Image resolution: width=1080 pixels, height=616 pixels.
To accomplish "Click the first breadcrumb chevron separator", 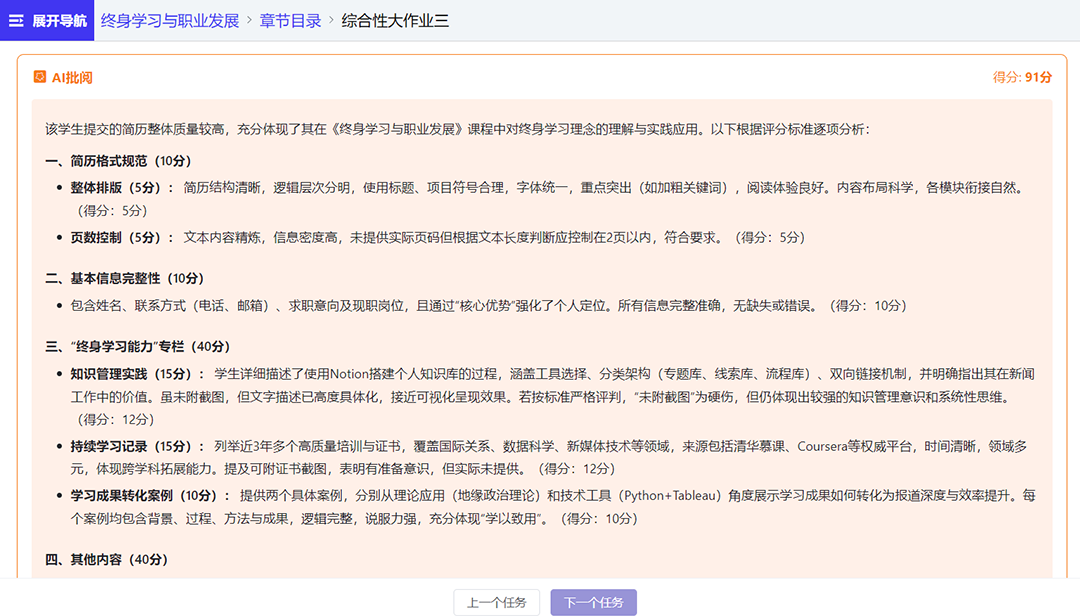I will tap(249, 21).
